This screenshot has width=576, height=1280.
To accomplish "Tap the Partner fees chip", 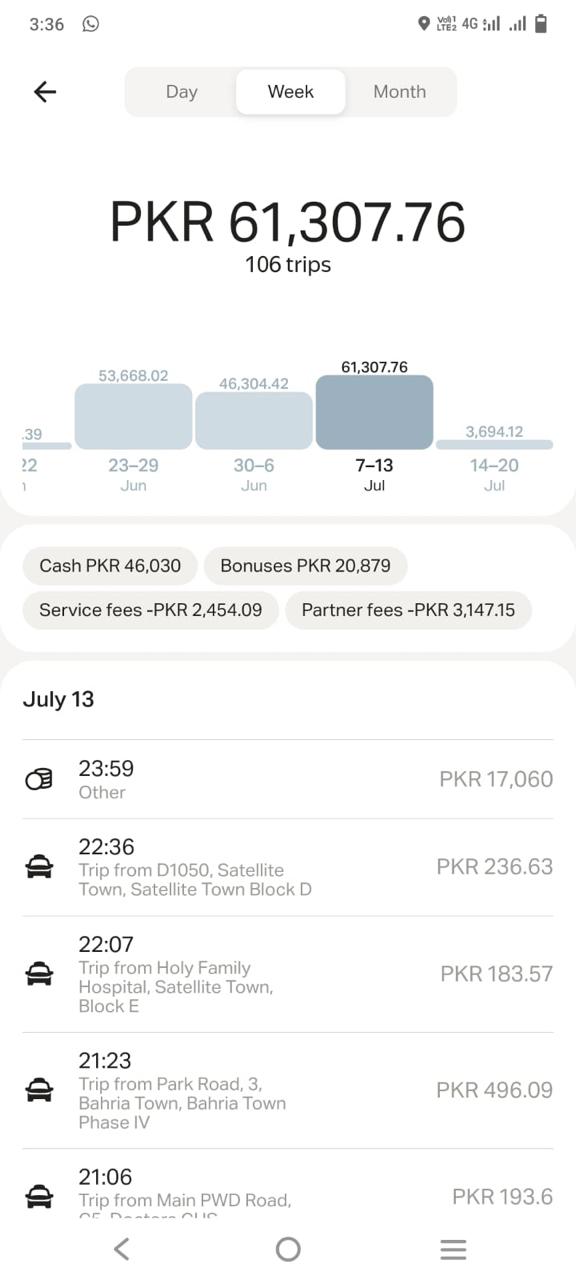I will point(408,610).
